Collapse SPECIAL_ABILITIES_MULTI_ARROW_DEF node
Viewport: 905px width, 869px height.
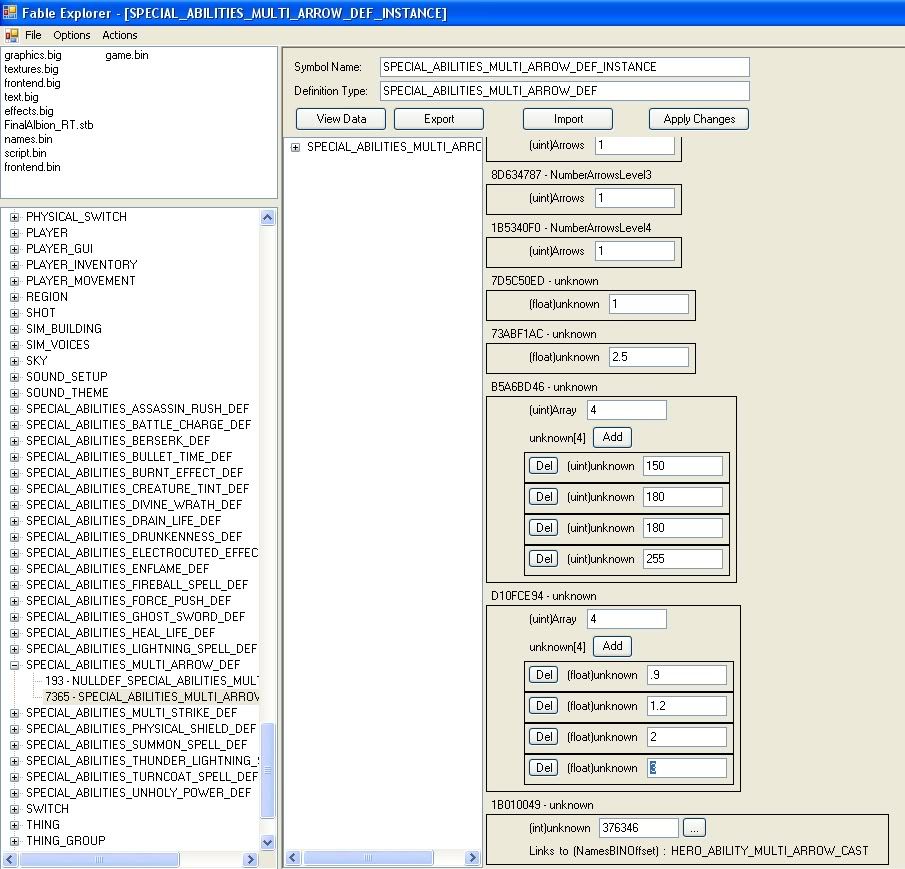coord(14,665)
